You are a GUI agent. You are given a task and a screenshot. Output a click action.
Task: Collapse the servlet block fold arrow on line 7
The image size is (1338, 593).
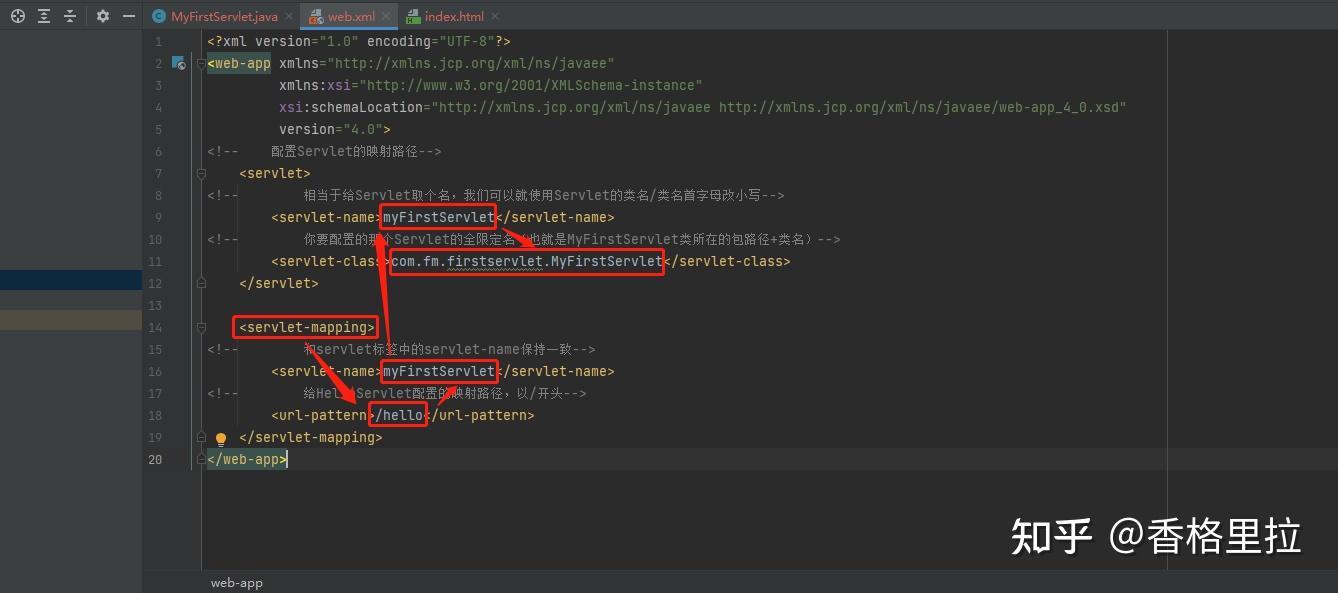coord(201,172)
